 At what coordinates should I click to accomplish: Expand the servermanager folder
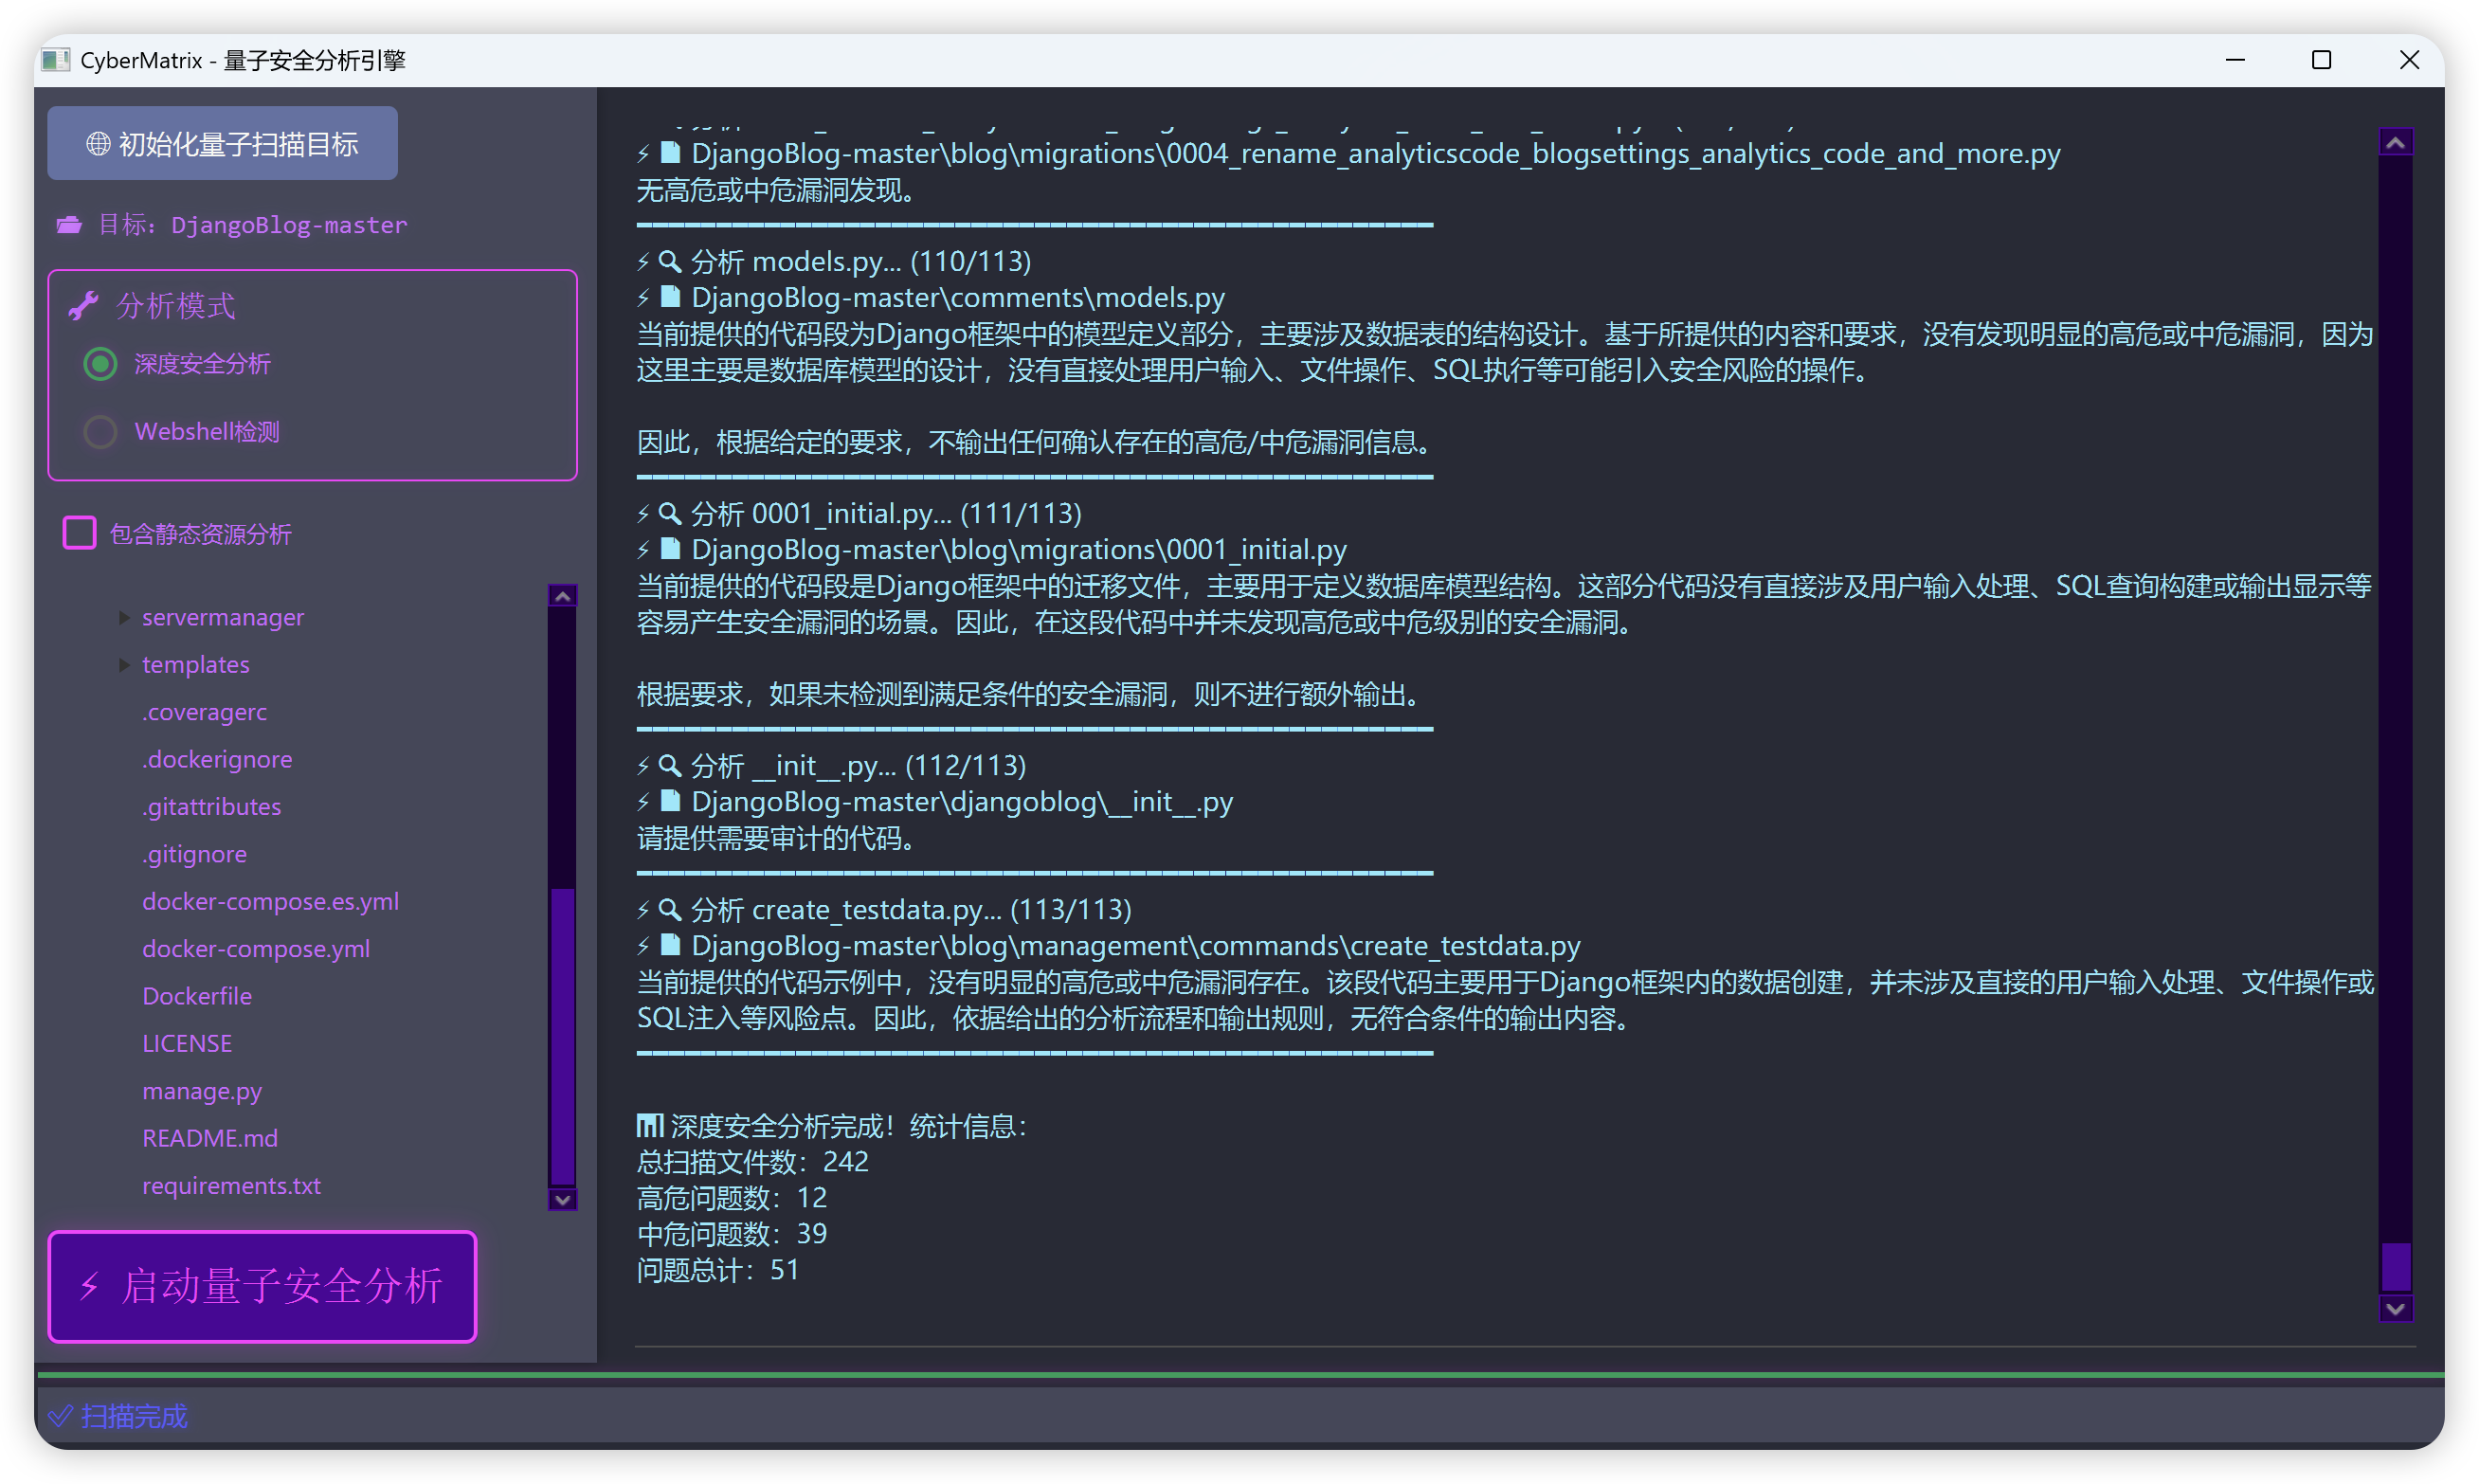[x=124, y=617]
